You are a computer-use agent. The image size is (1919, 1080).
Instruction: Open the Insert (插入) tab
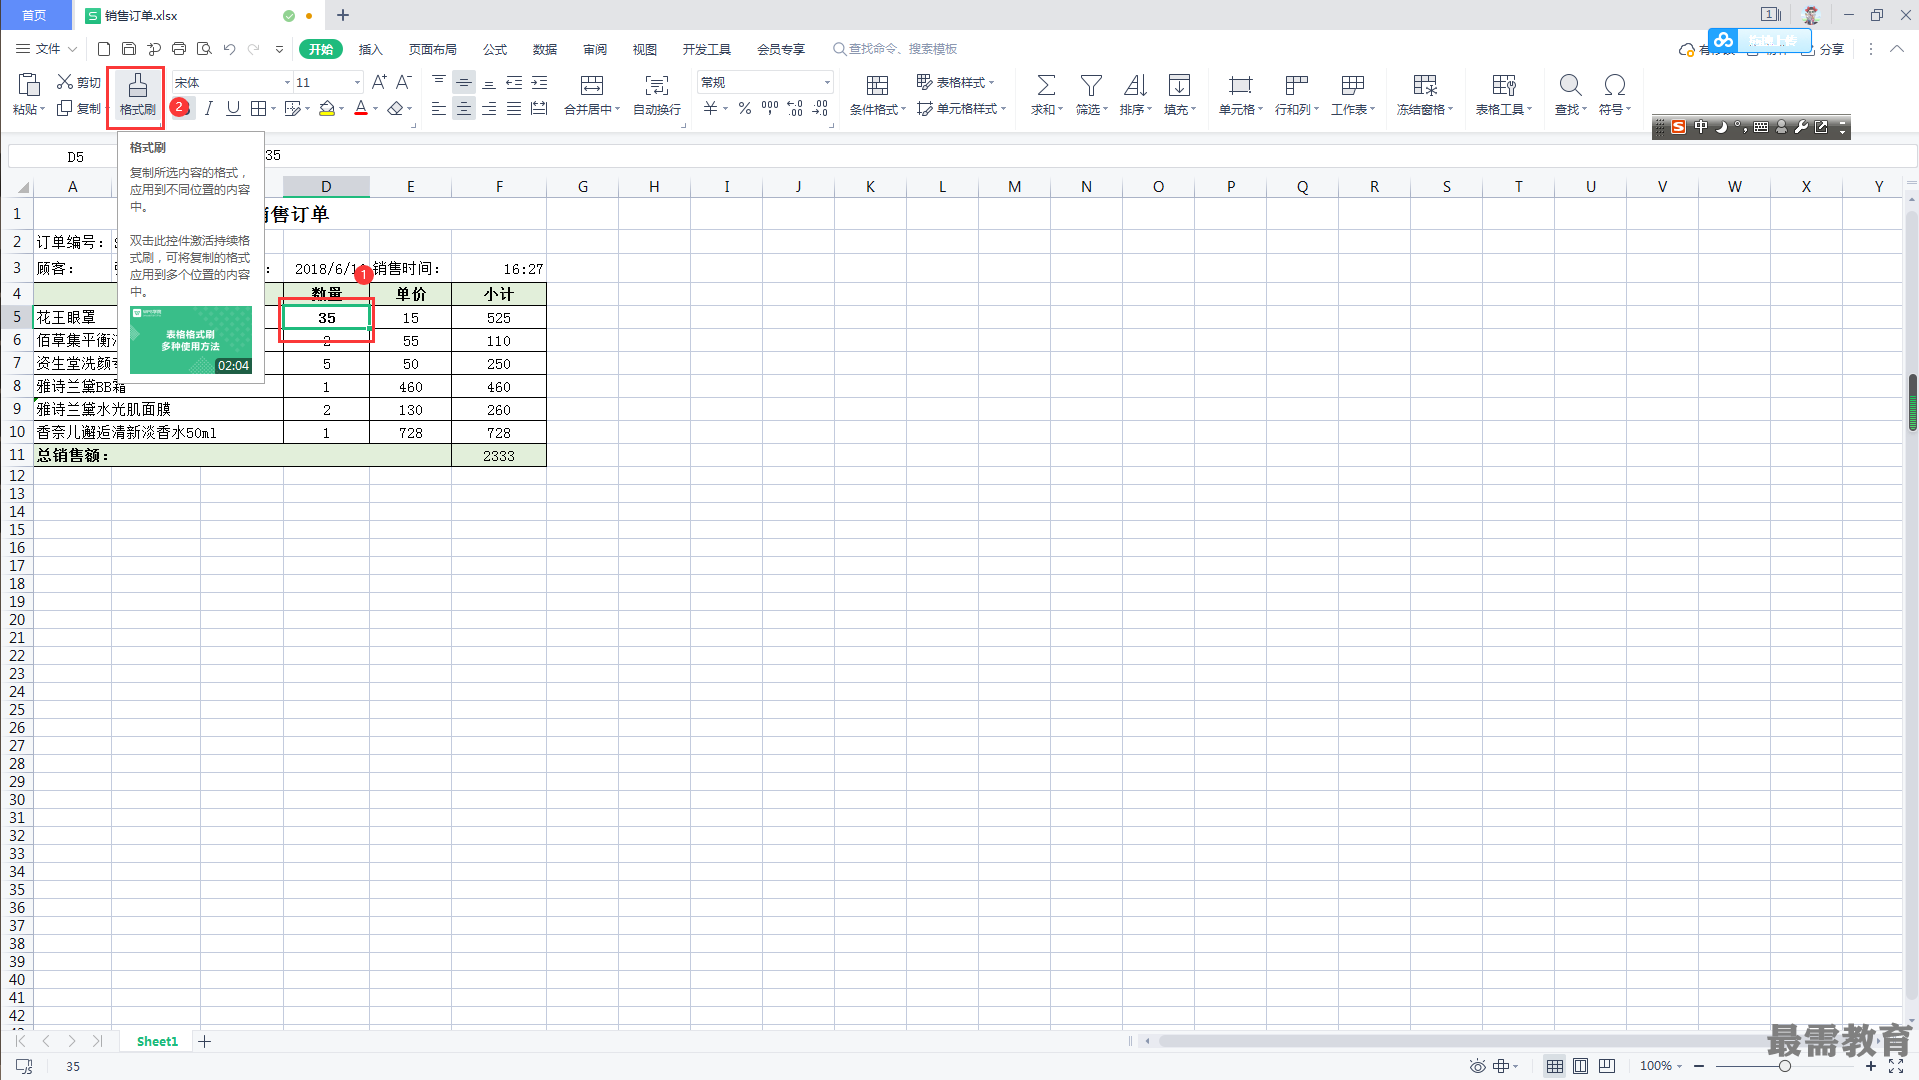pyautogui.click(x=371, y=49)
